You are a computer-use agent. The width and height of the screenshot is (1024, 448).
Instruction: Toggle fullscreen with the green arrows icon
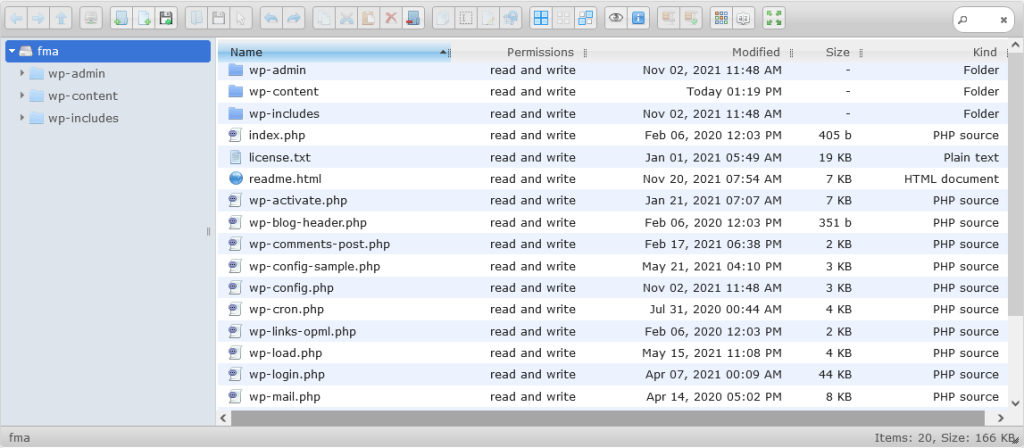click(774, 18)
